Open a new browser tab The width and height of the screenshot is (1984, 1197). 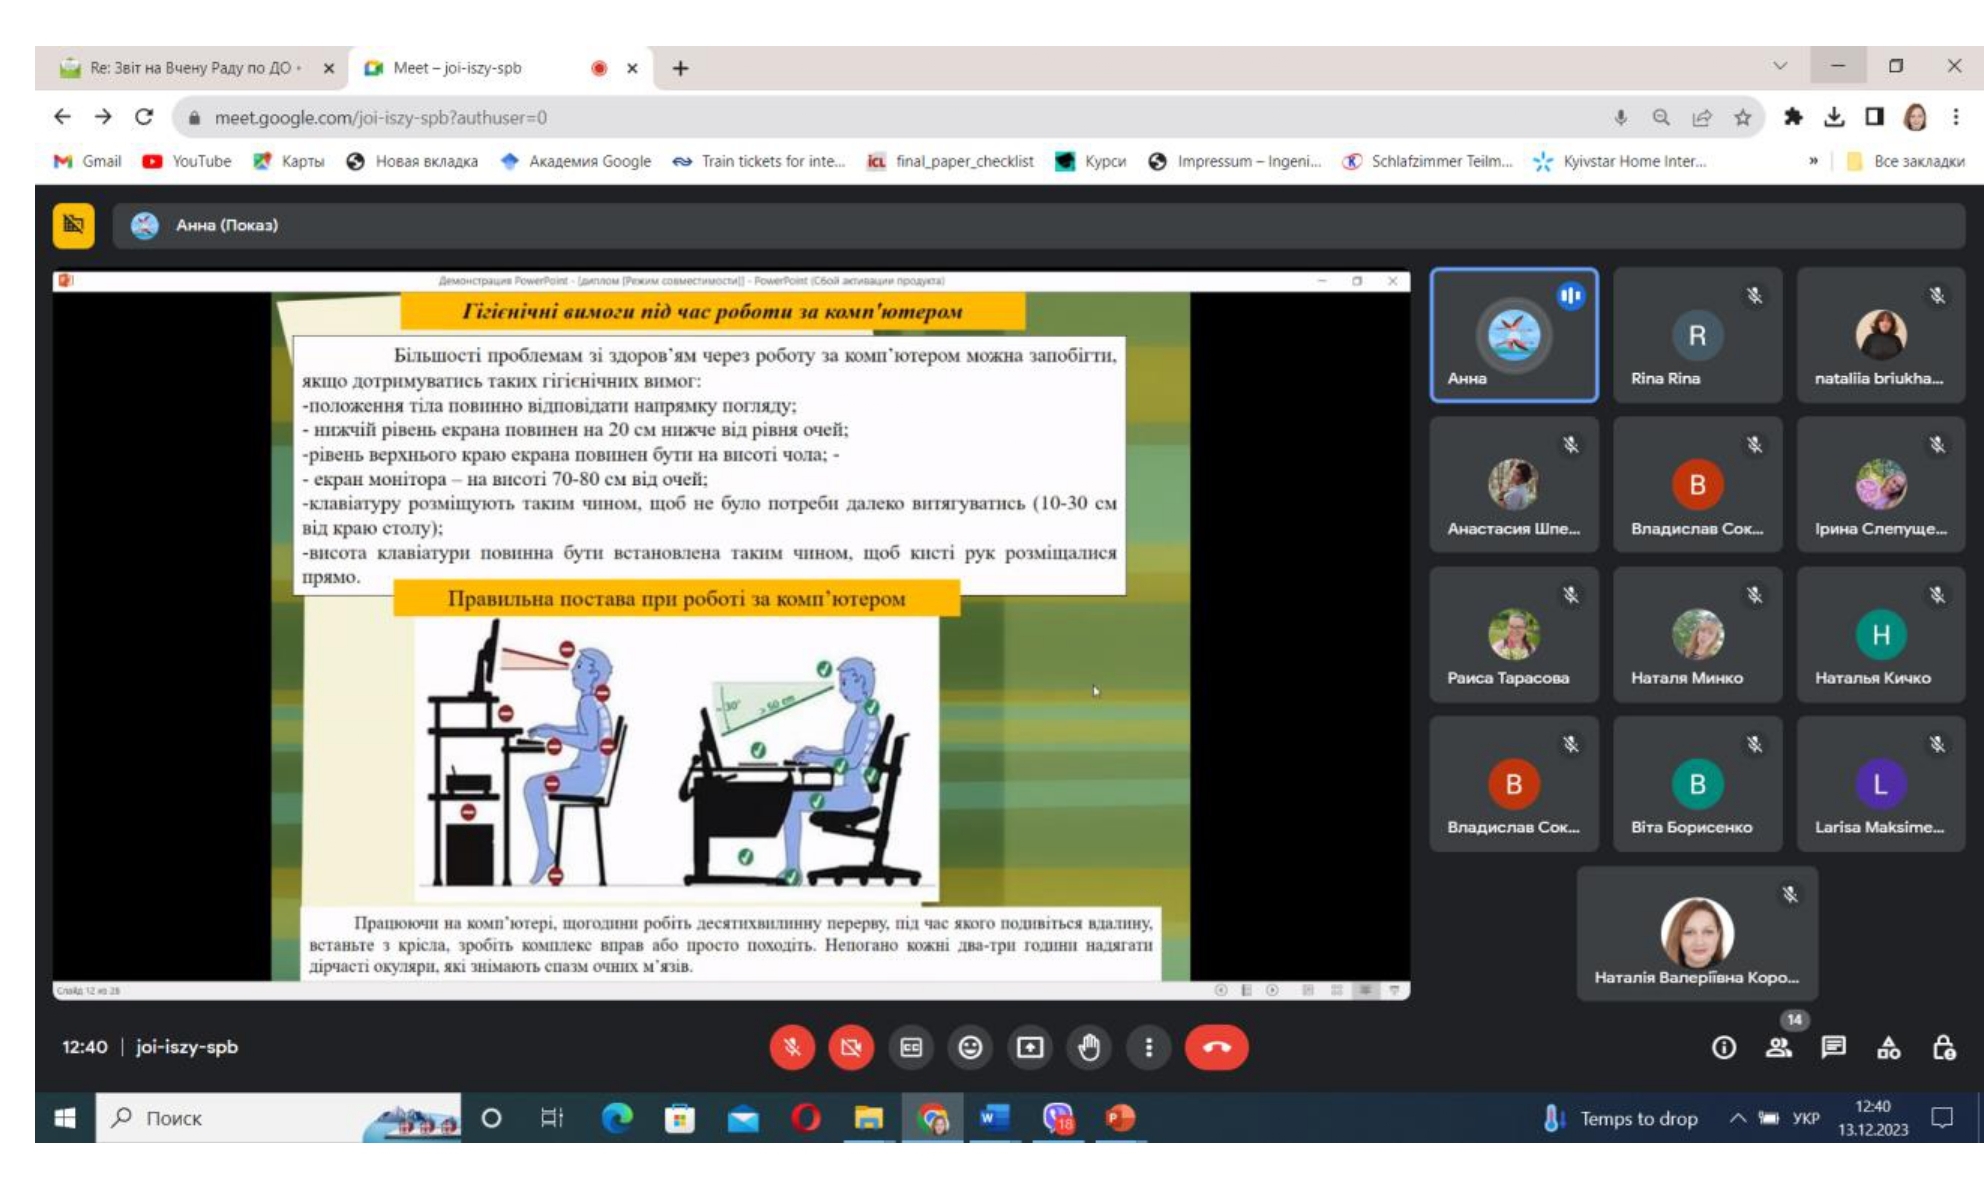(680, 68)
